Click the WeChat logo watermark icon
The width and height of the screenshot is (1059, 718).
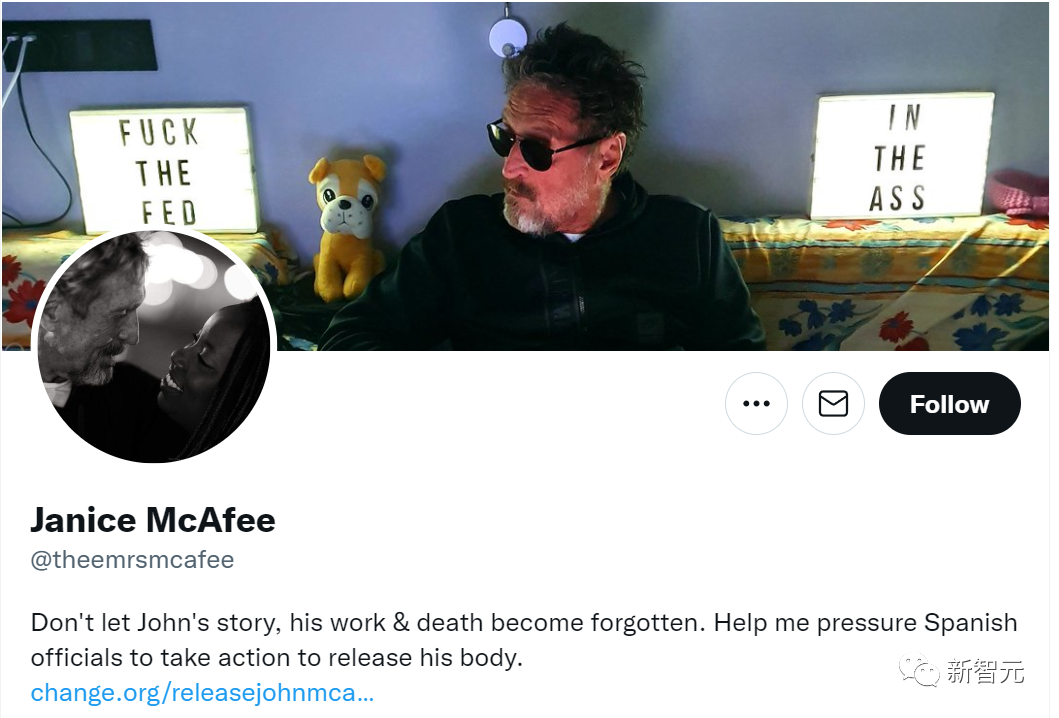pyautogui.click(x=919, y=669)
